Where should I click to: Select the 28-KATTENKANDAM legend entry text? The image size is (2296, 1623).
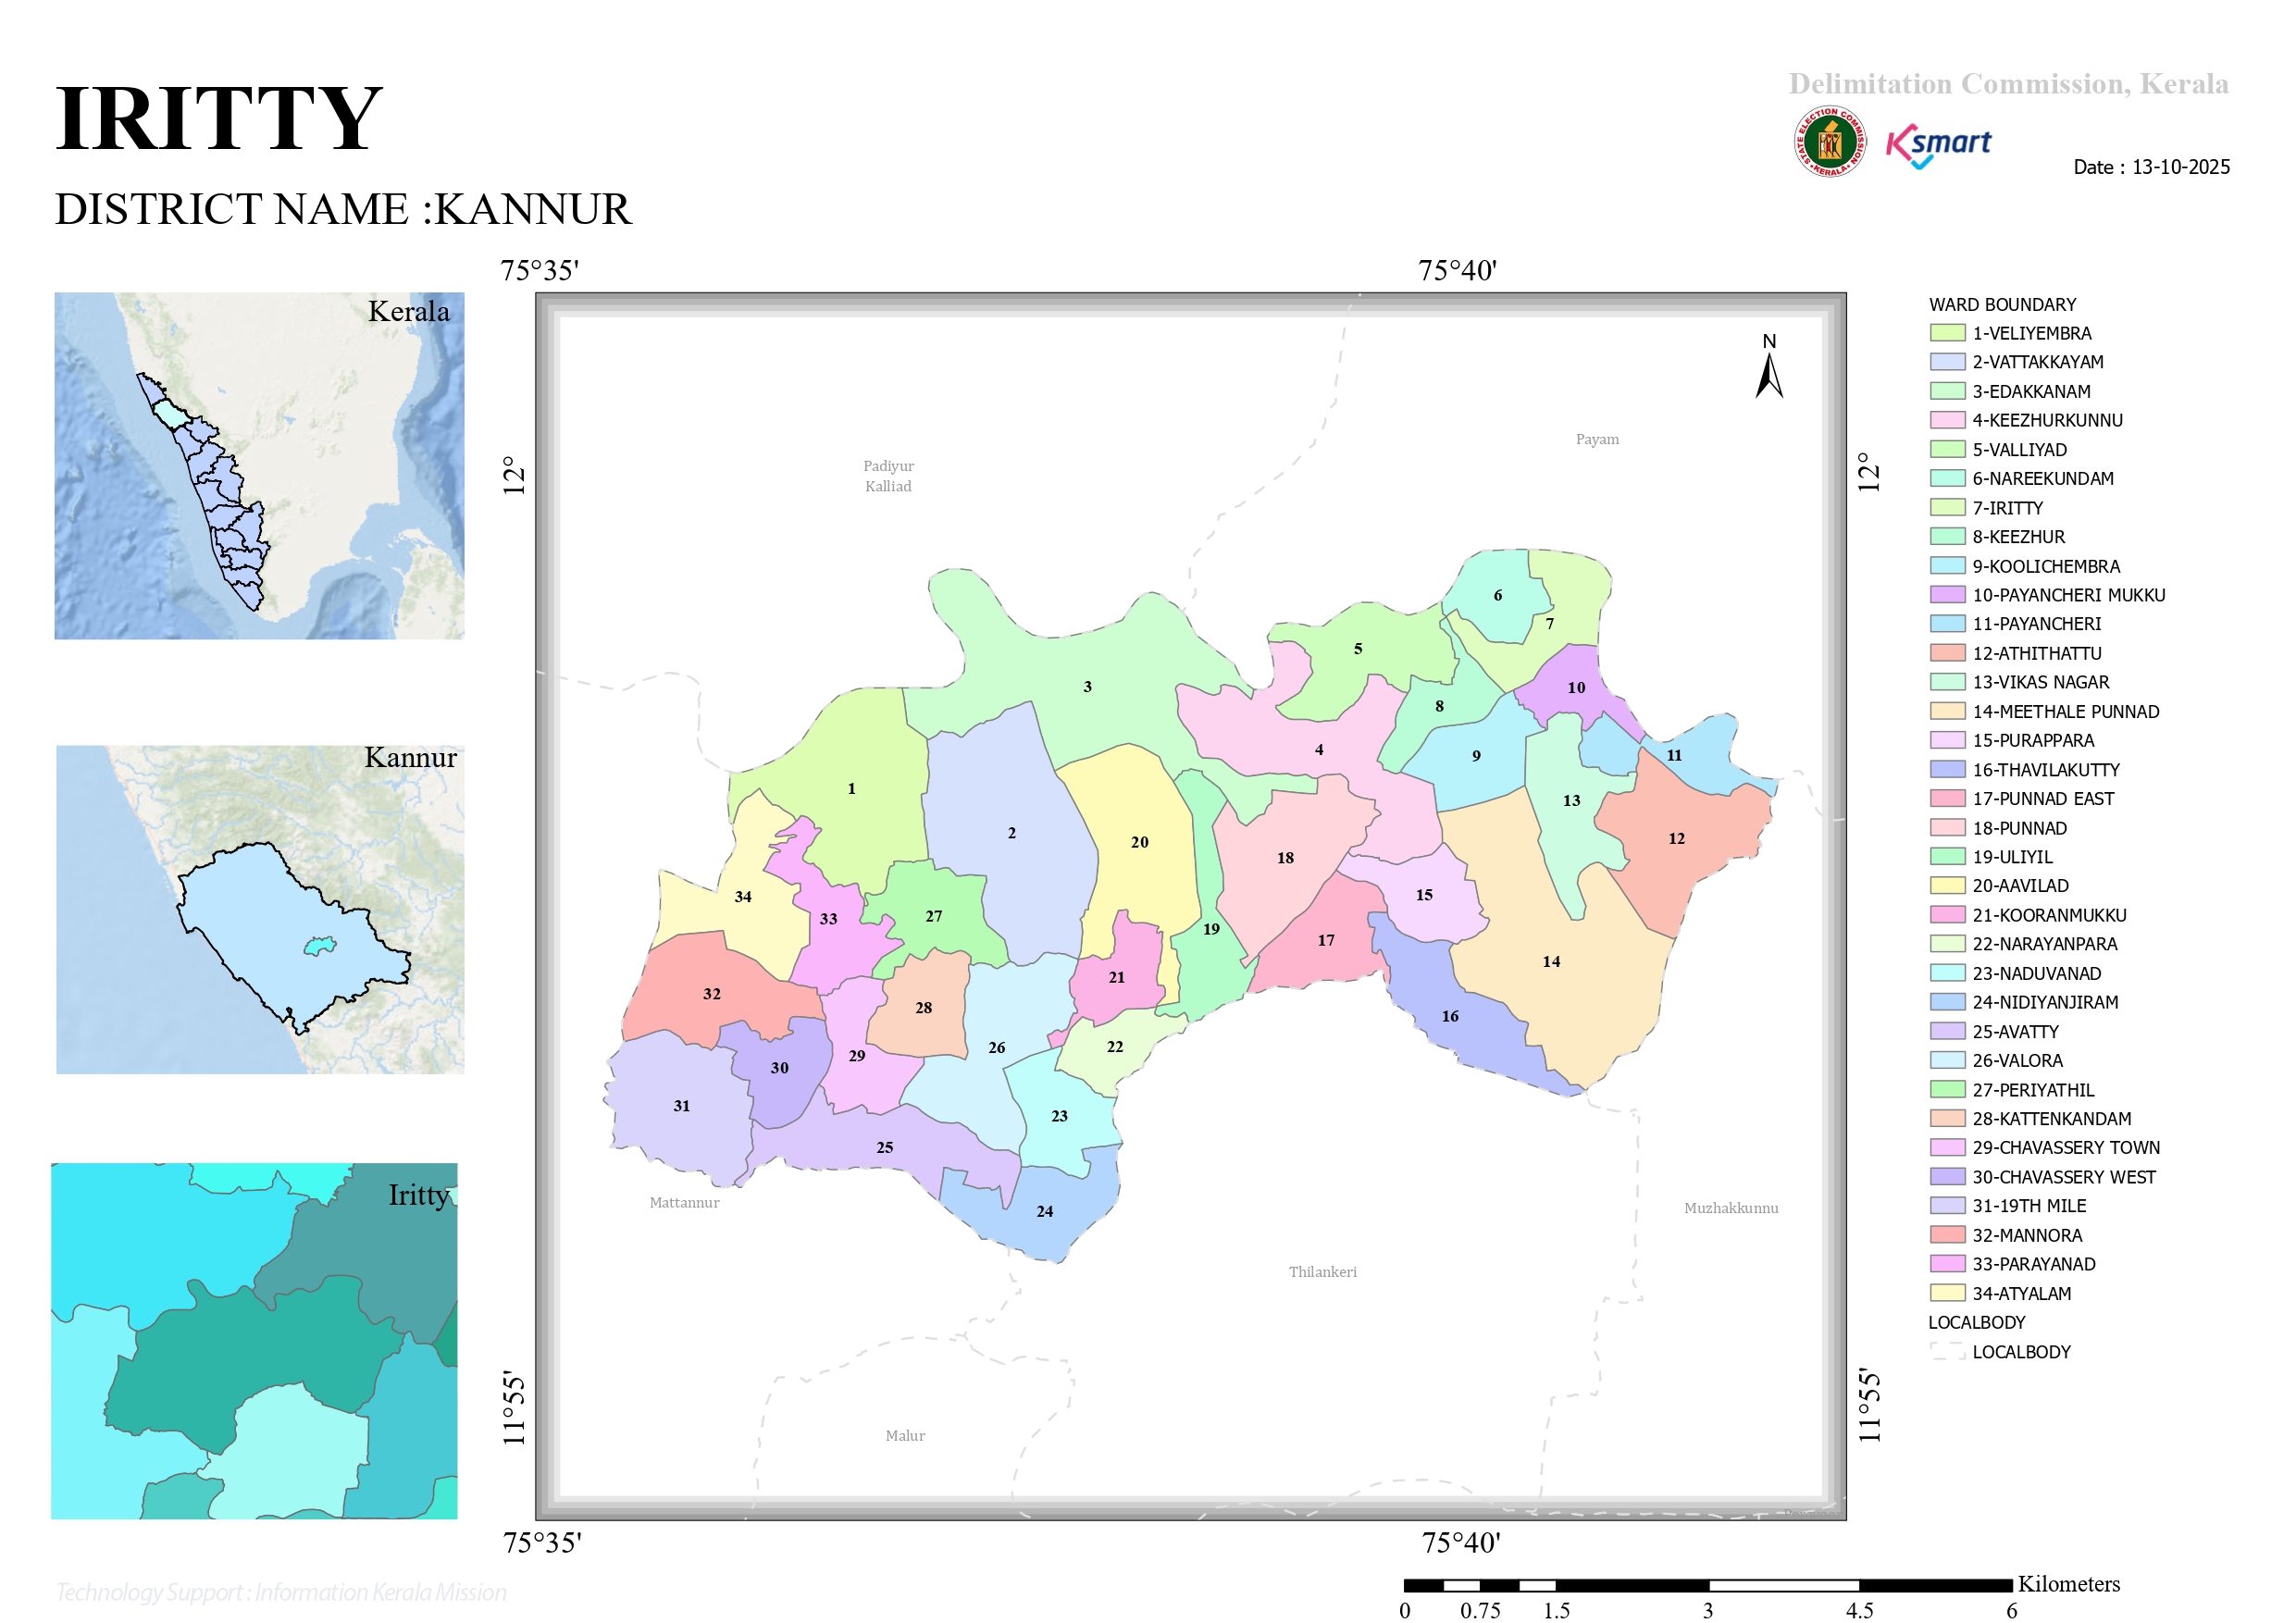tap(2051, 1118)
